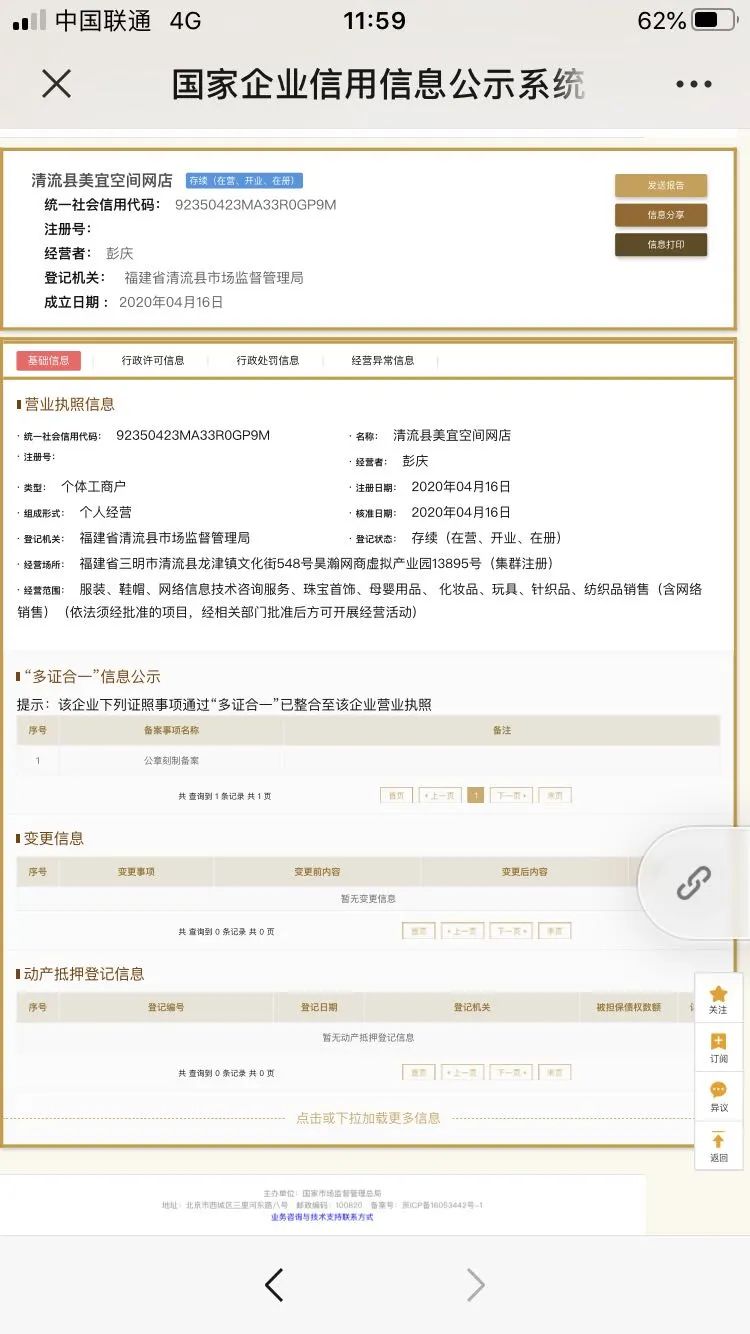Select the 基础信息 tab
The height and width of the screenshot is (1334, 750).
[x=48, y=360]
